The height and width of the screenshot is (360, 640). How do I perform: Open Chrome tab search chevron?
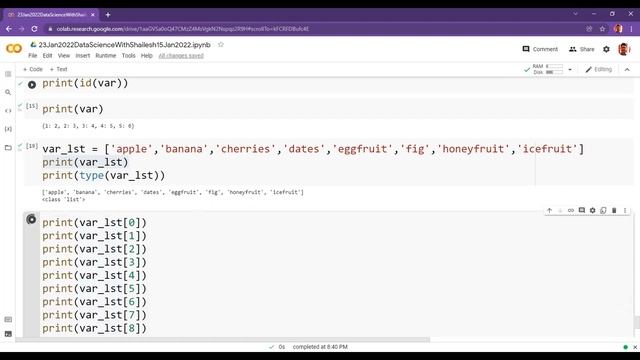pyautogui.click(x=576, y=14)
